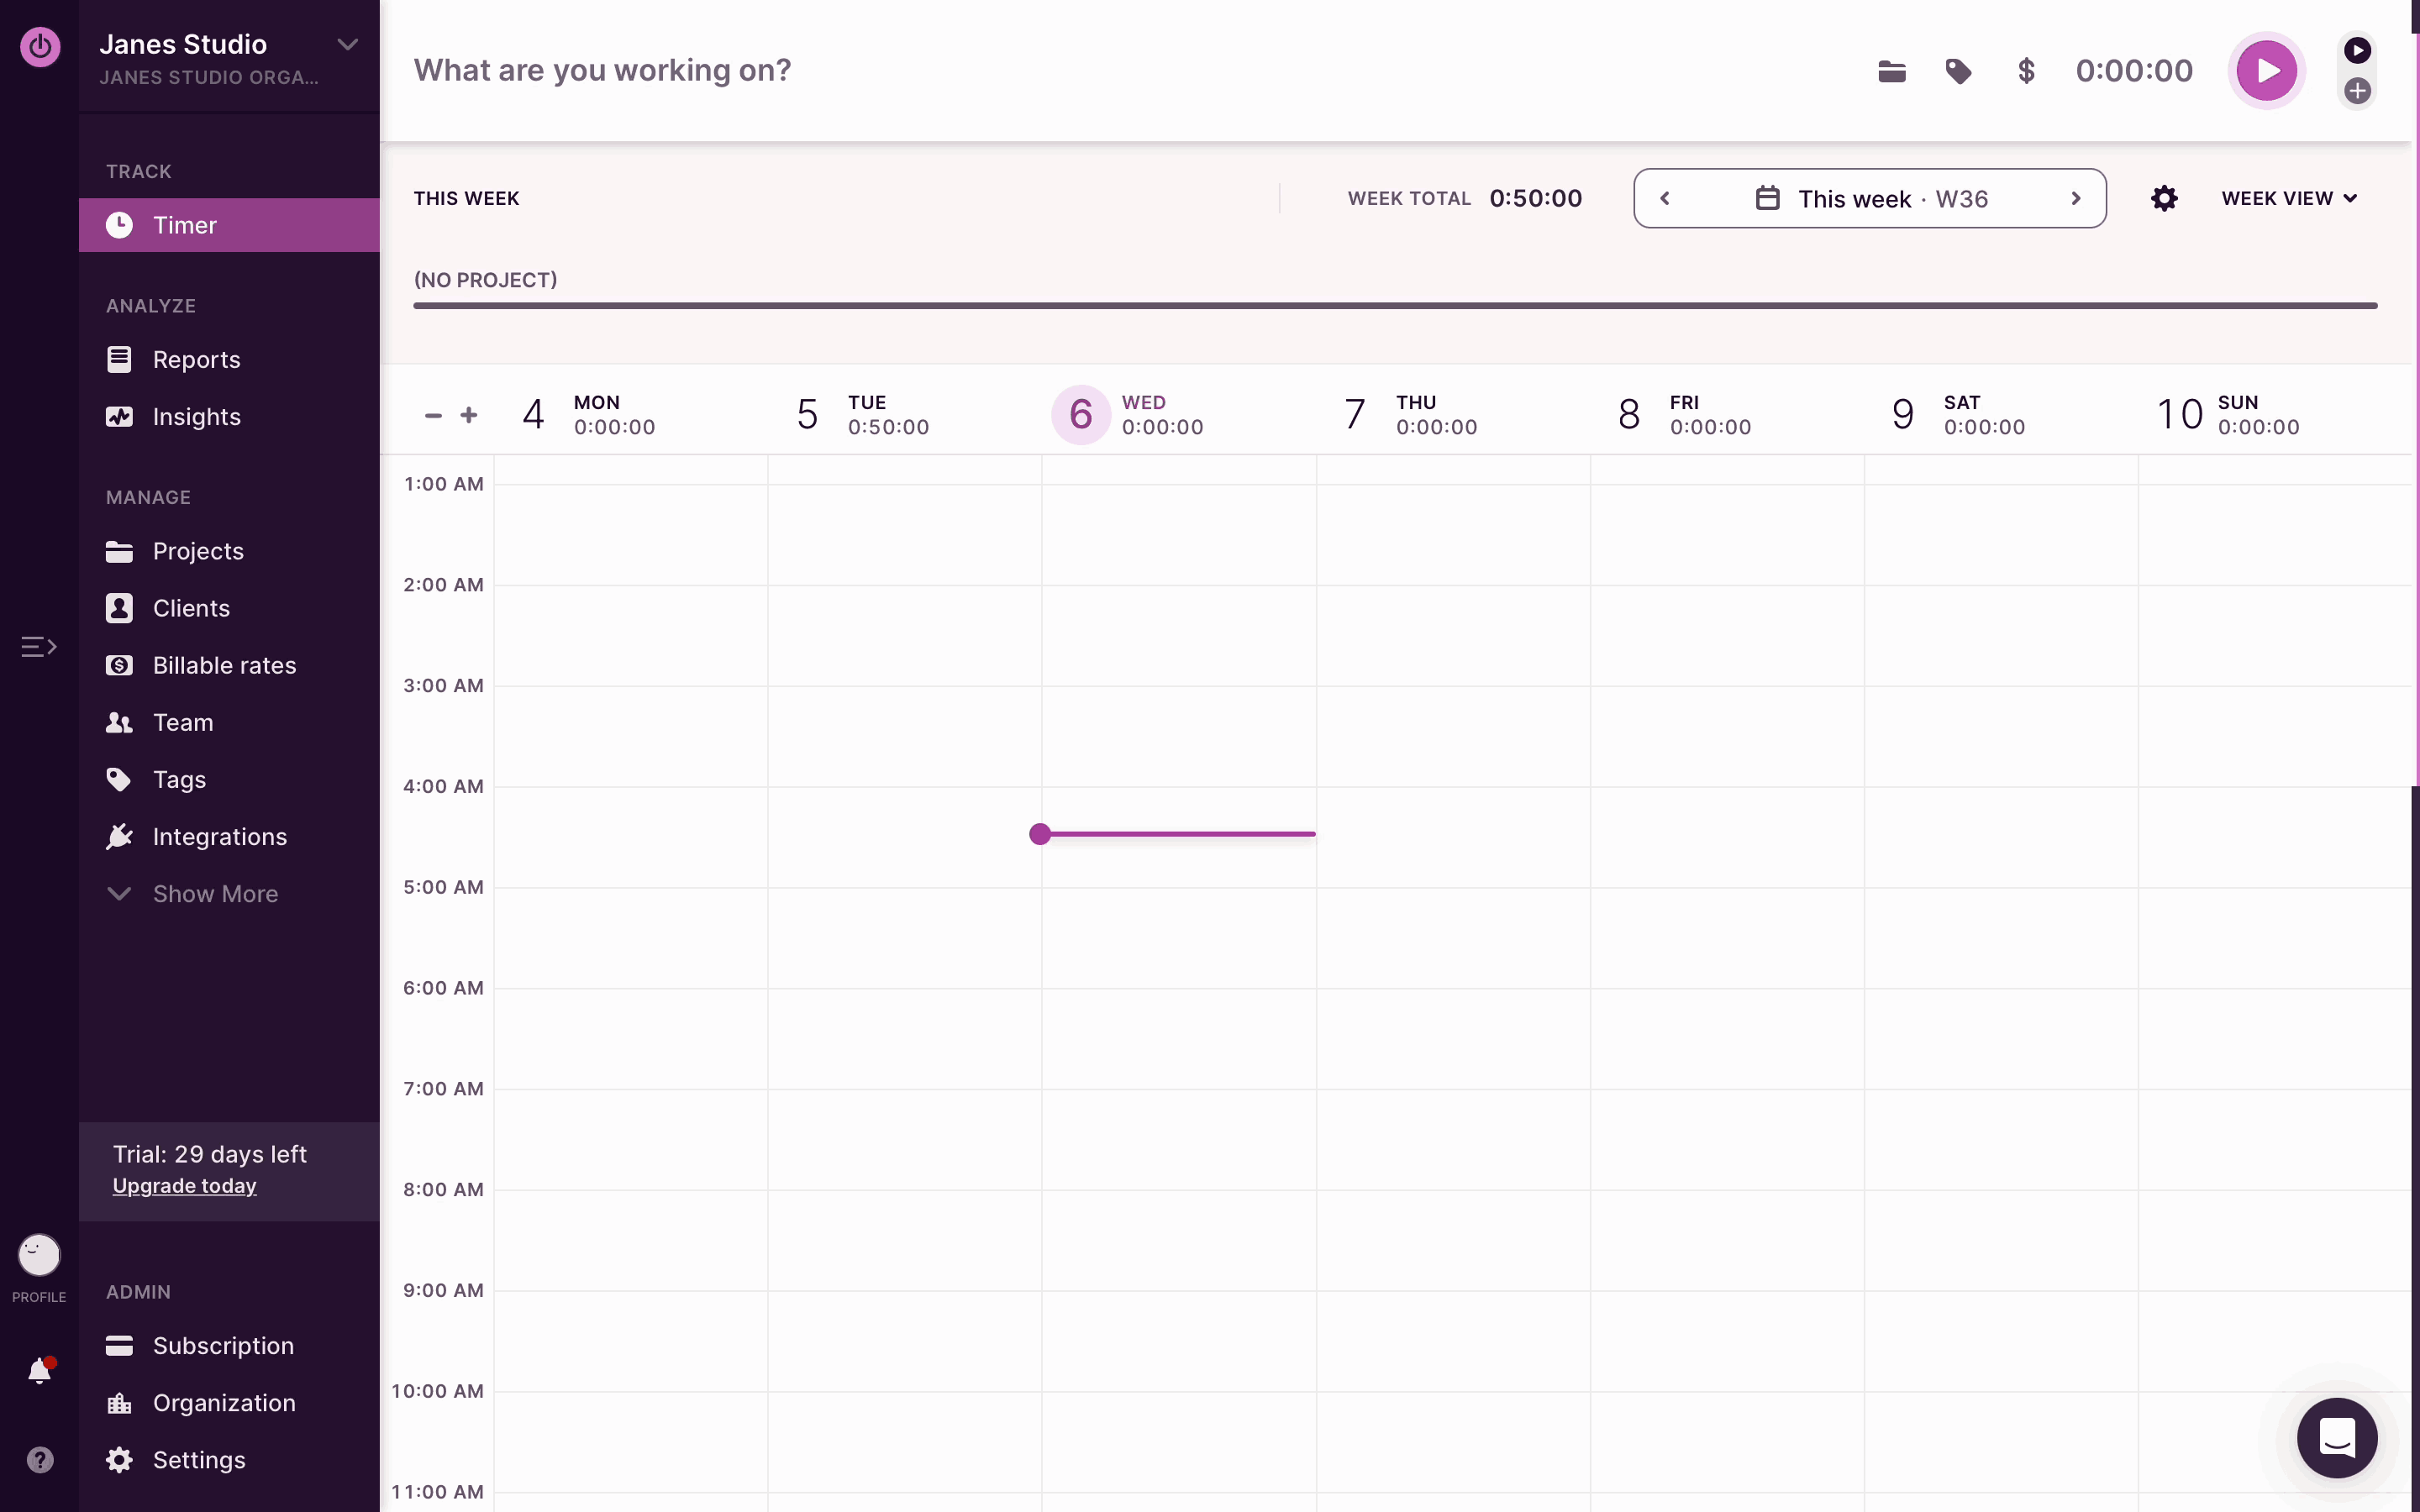Switch to manual mode plus icon
2420x1512 pixels.
[x=2357, y=91]
